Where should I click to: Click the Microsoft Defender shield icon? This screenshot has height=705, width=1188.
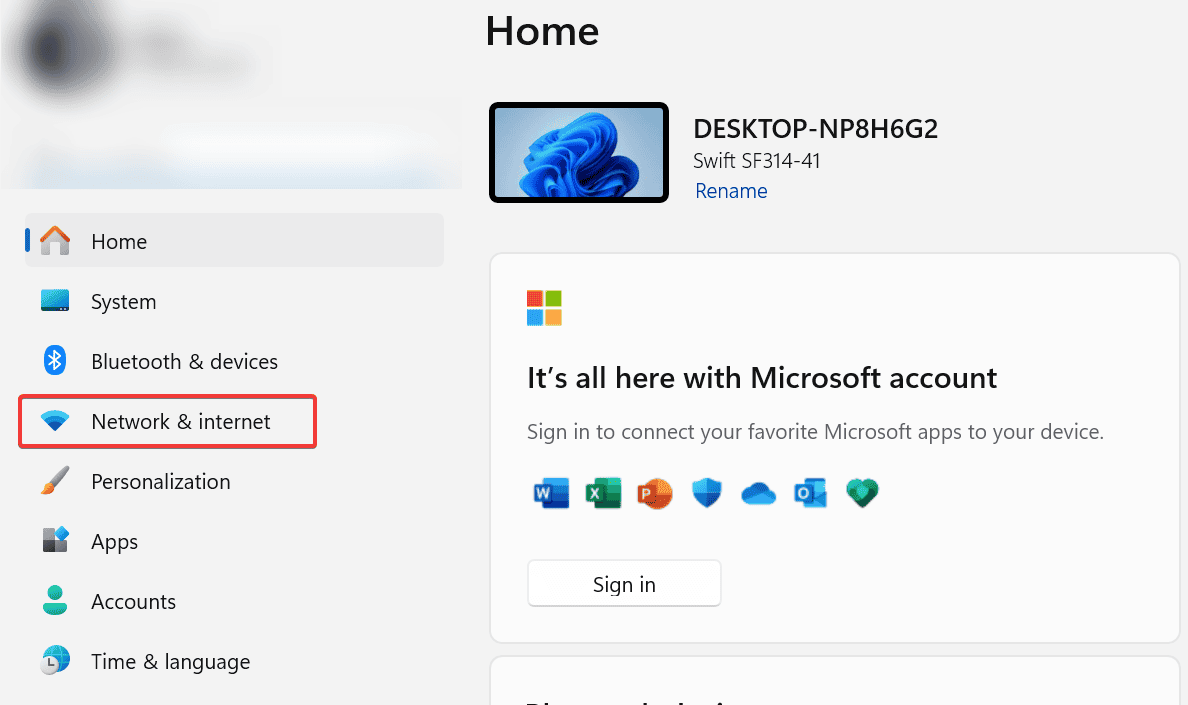[x=707, y=492]
